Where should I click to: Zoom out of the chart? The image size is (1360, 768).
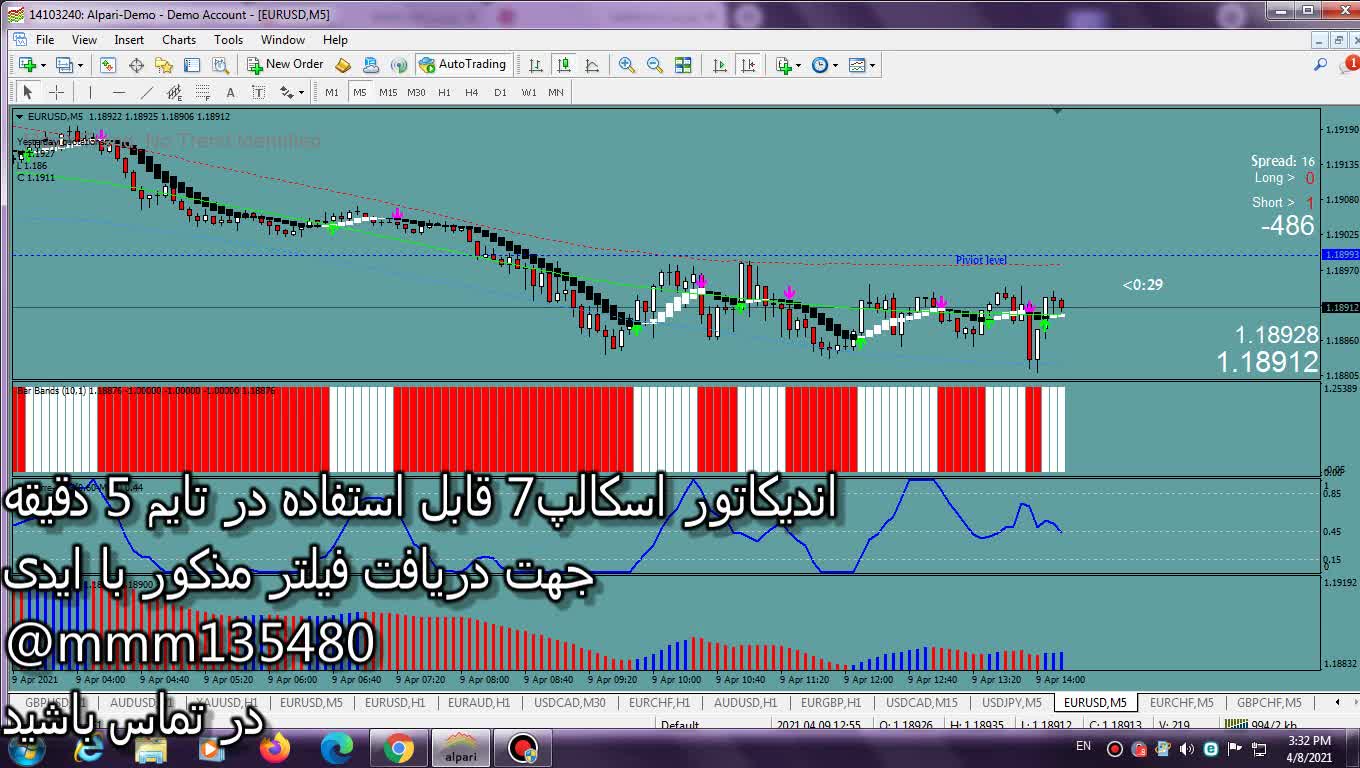(655, 65)
